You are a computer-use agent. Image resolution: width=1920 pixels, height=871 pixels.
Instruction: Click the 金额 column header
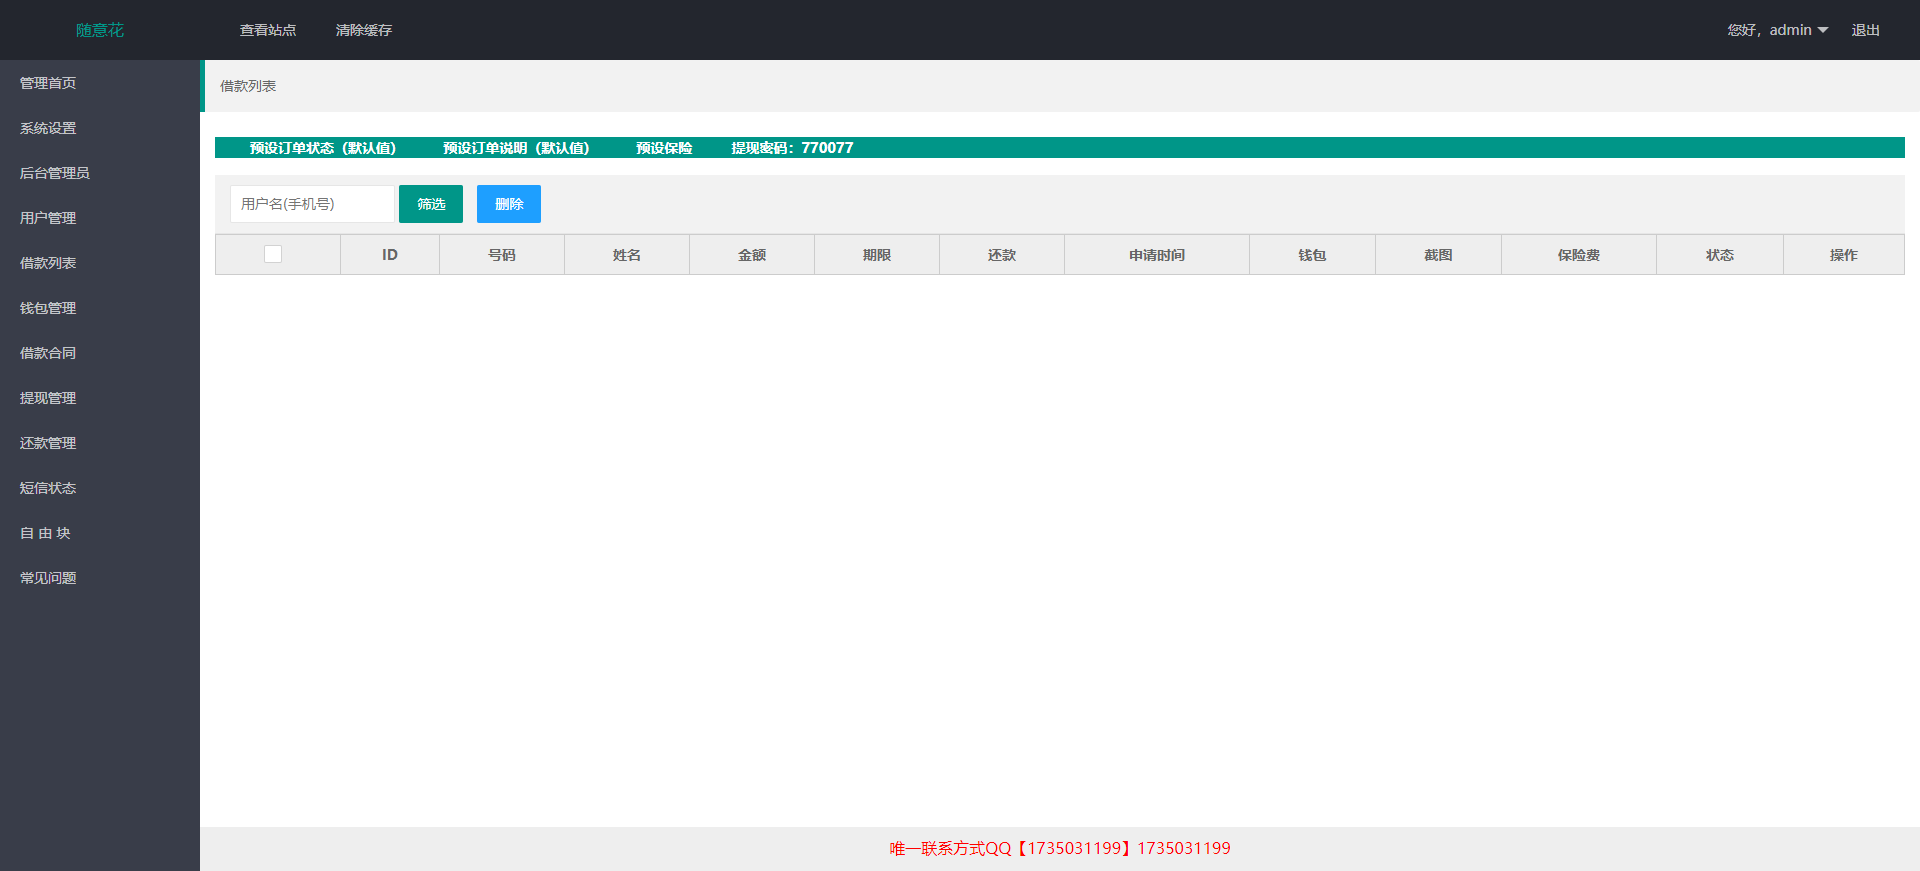click(752, 255)
